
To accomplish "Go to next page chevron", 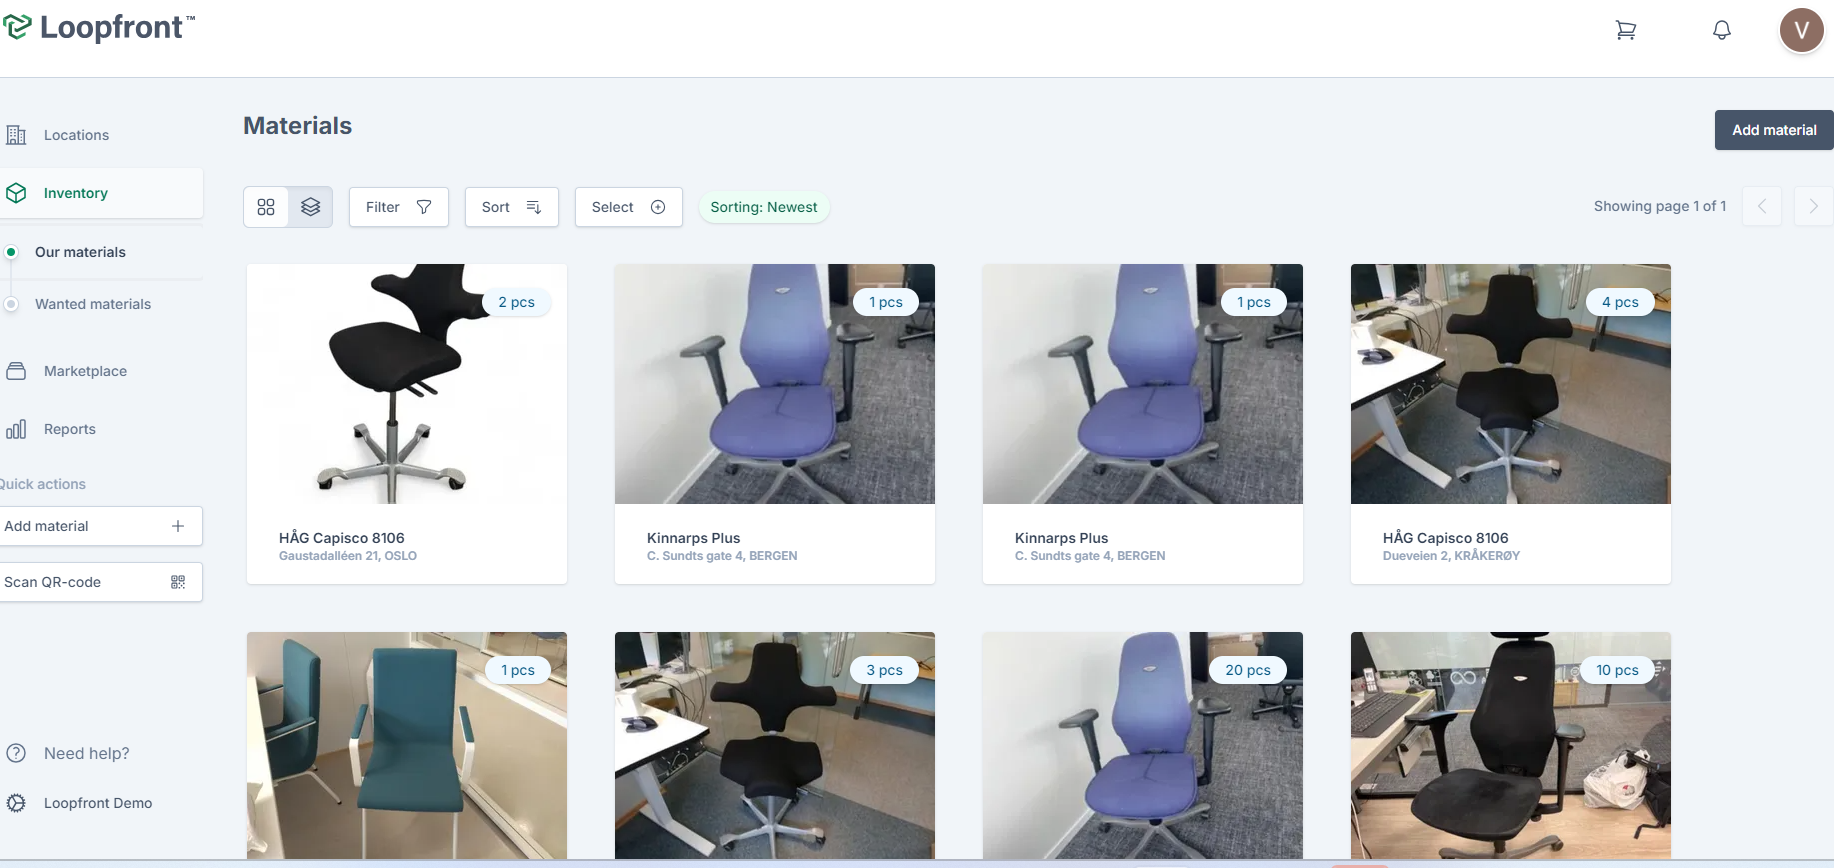I will pyautogui.click(x=1813, y=206).
